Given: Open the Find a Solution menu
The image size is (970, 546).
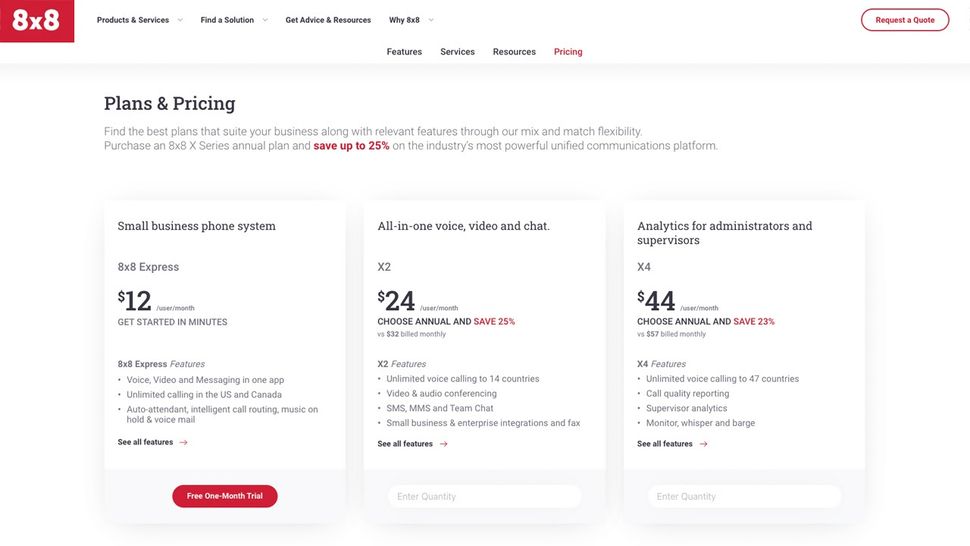Looking at the screenshot, I should pos(233,20).
